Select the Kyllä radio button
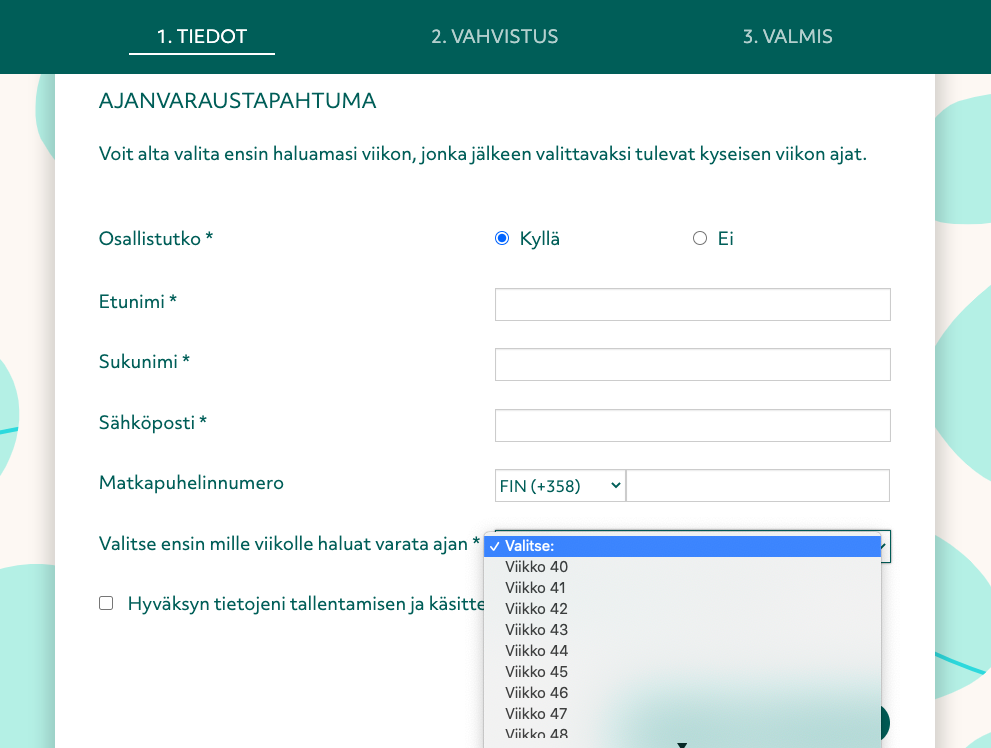 pyautogui.click(x=502, y=239)
